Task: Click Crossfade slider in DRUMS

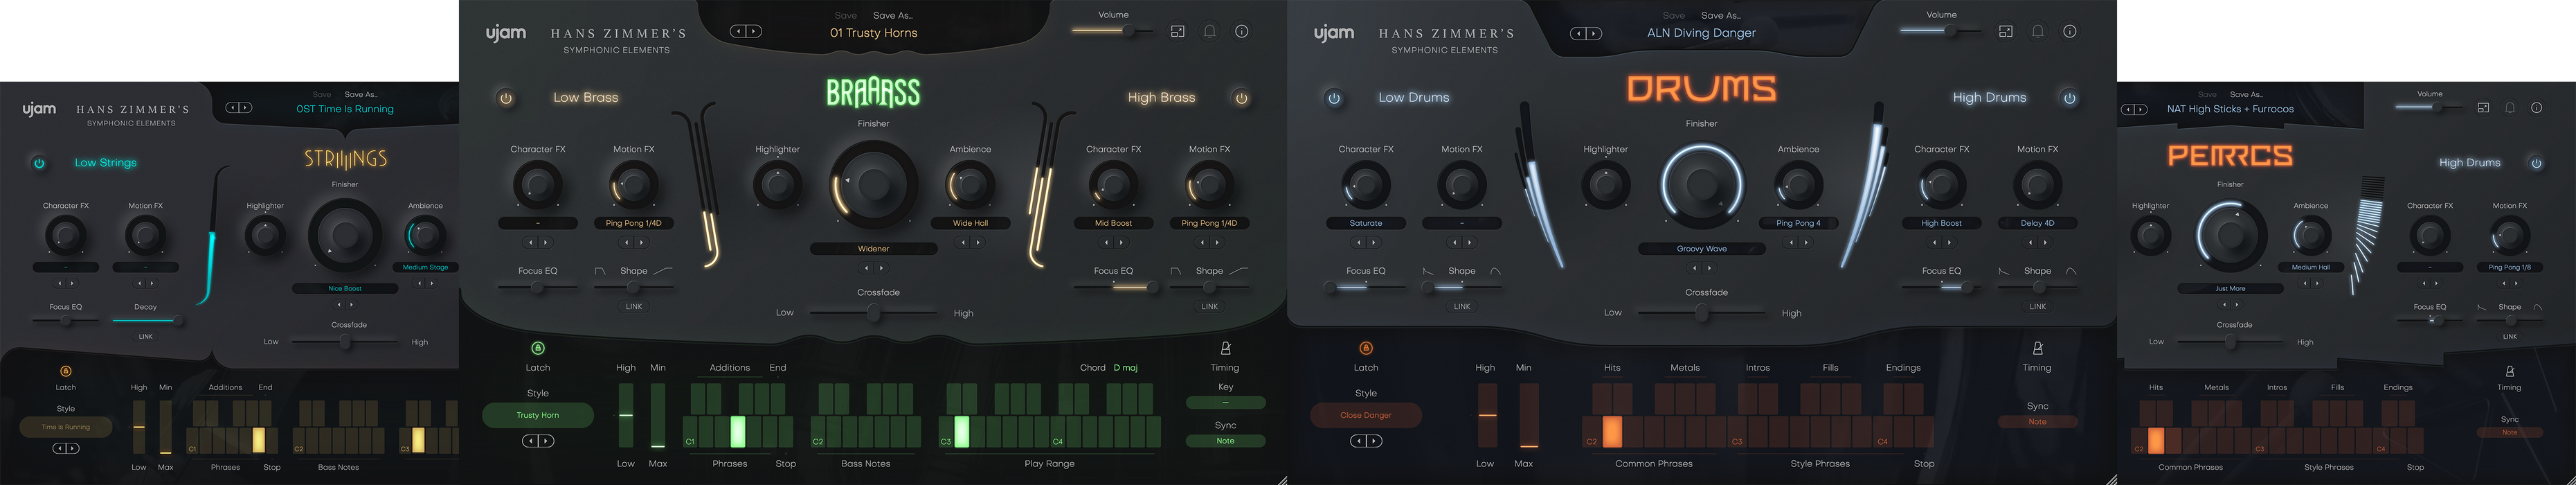Action: pos(1701,313)
